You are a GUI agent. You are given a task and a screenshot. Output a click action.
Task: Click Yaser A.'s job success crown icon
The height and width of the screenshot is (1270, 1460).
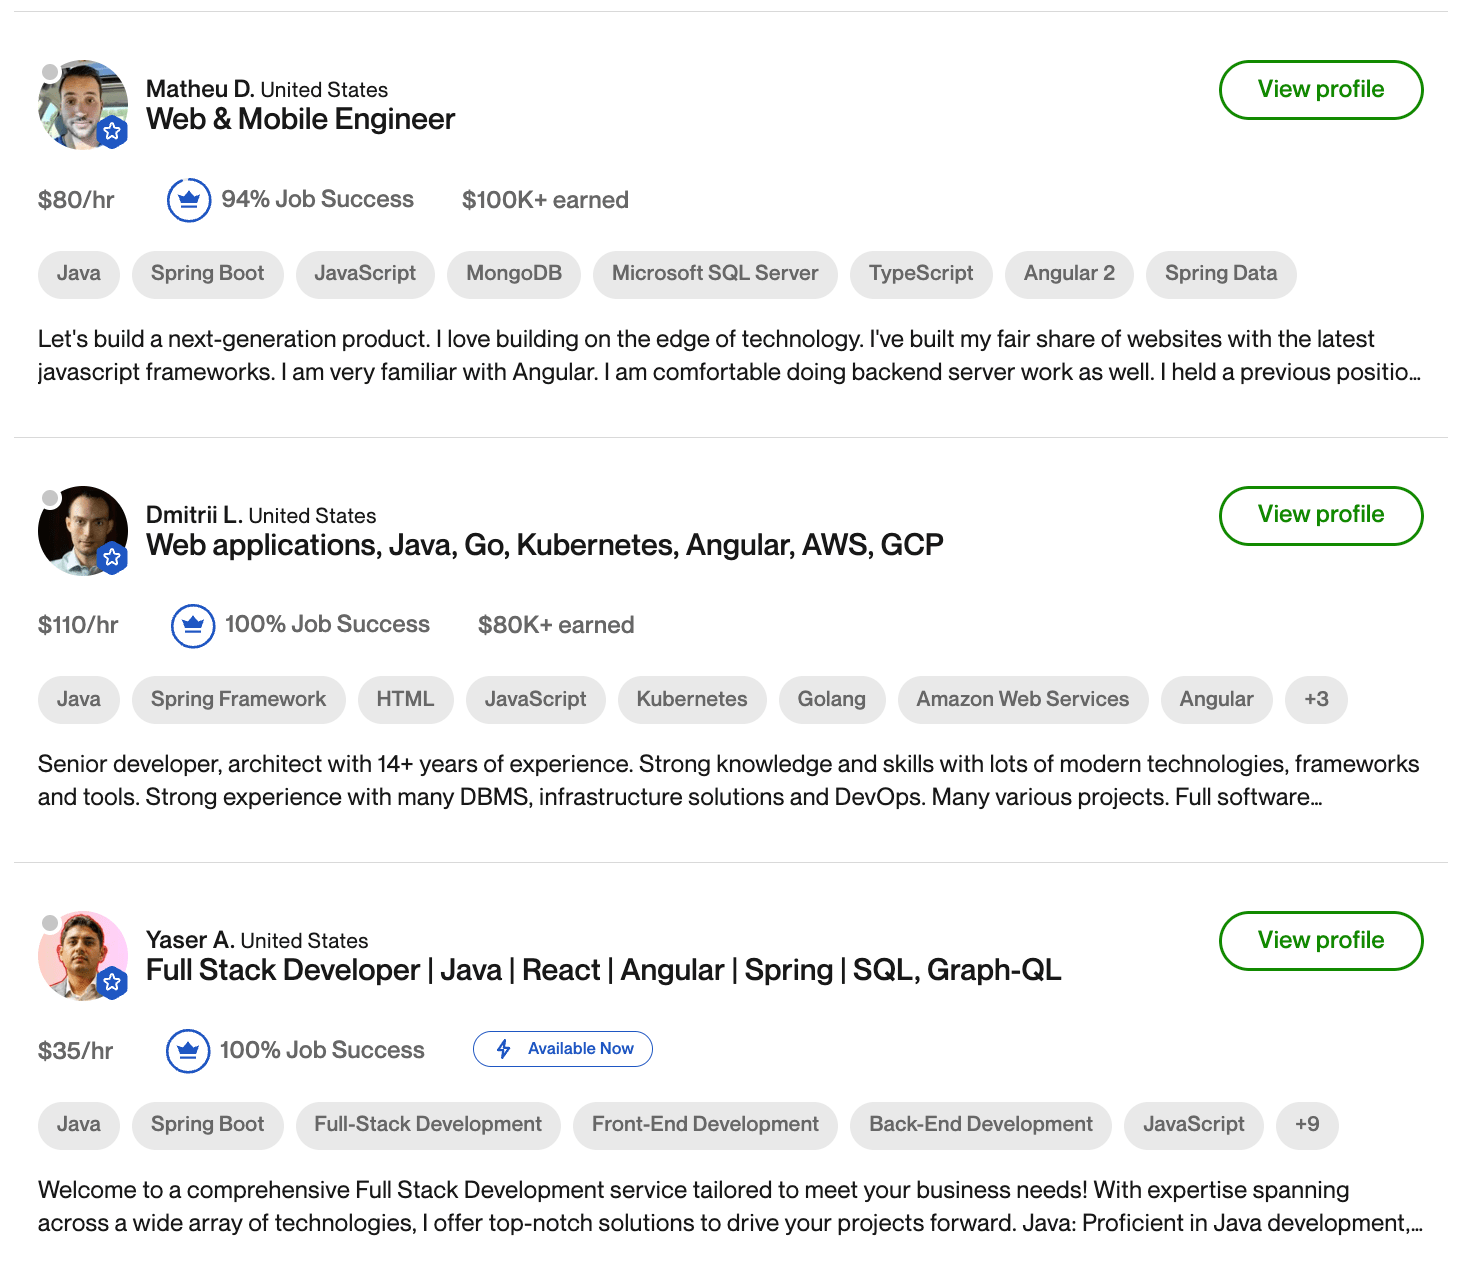[188, 1051]
